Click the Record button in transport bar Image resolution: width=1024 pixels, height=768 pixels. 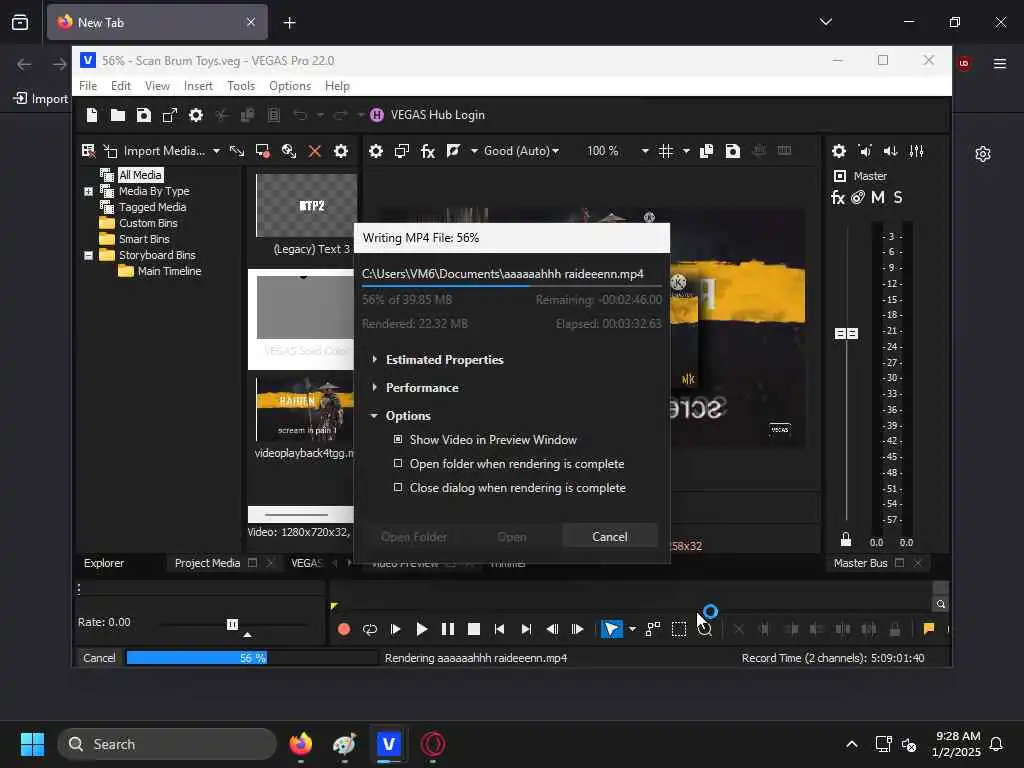(344, 629)
